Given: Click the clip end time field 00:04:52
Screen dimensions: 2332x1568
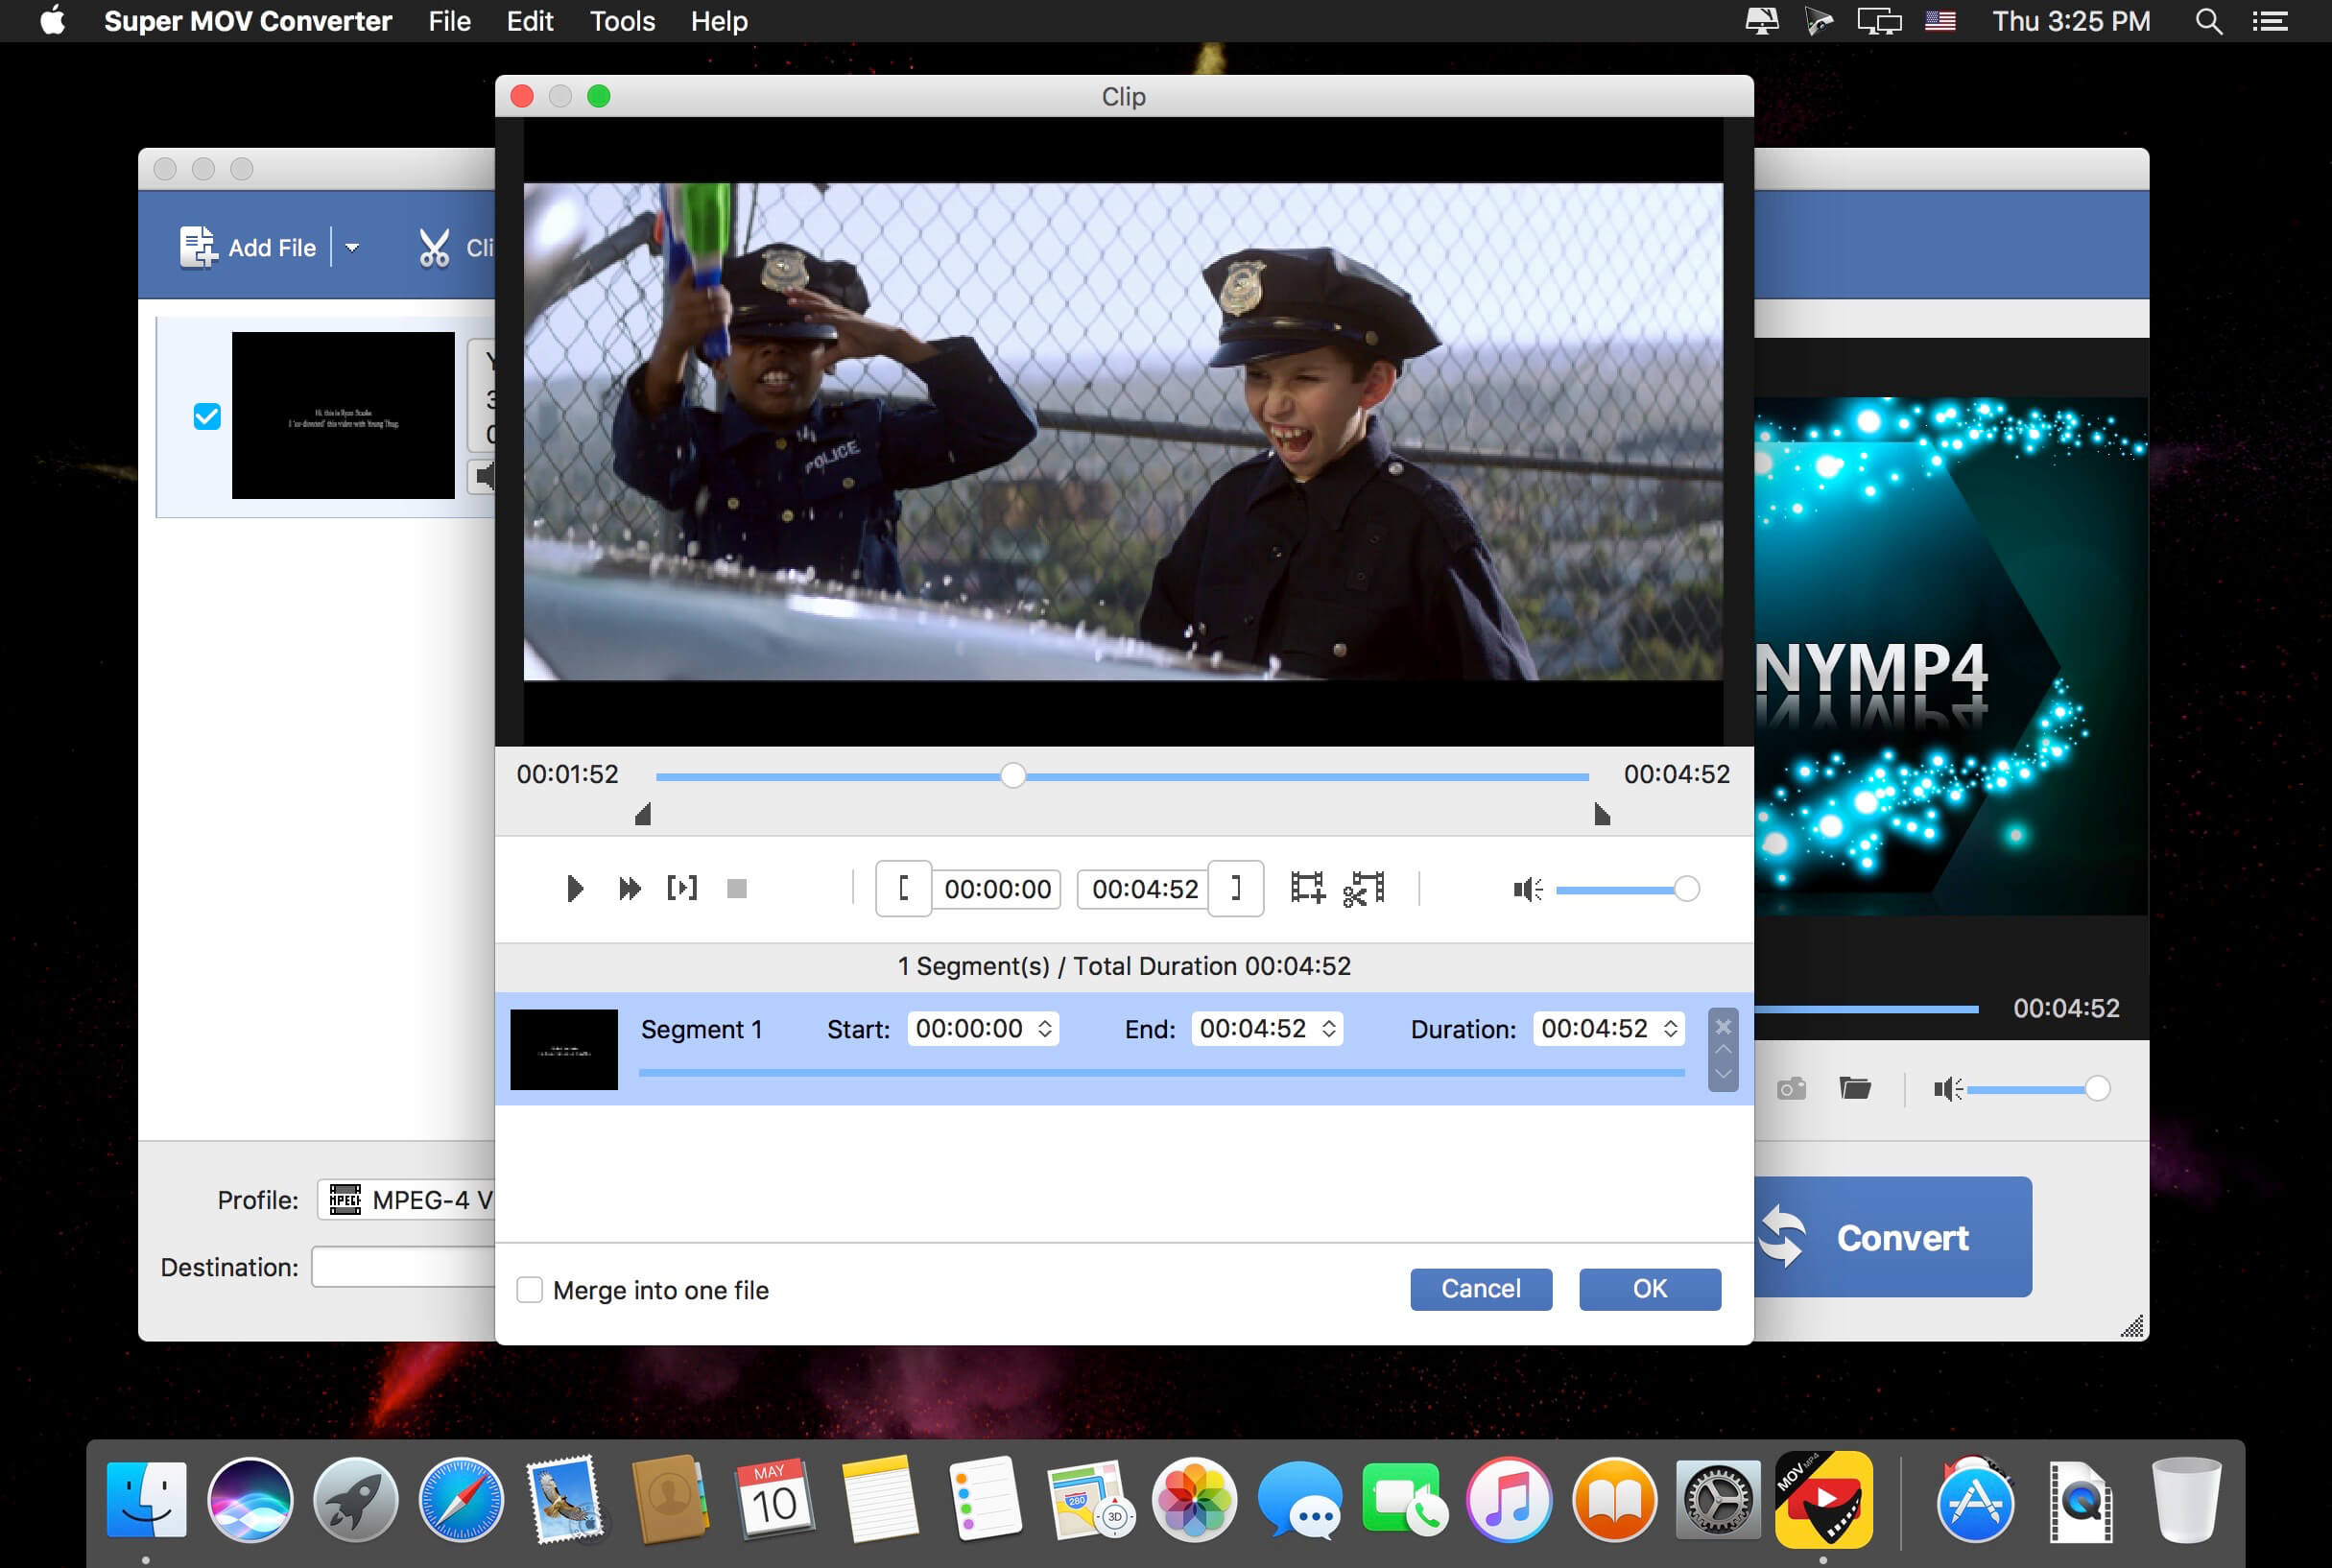Looking at the screenshot, I should (1144, 889).
